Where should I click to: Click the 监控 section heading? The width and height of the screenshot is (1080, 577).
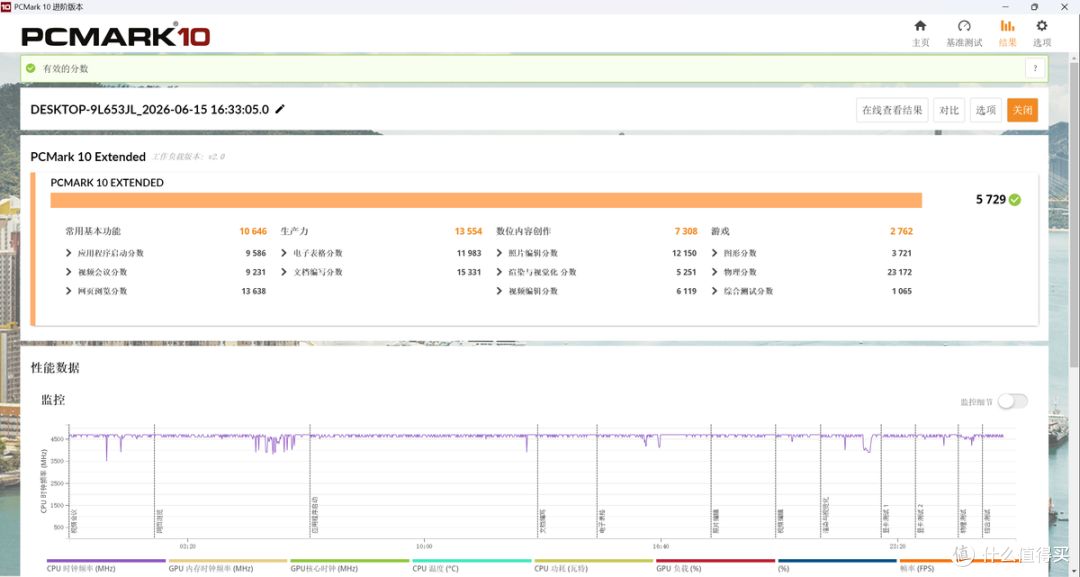click(x=53, y=400)
